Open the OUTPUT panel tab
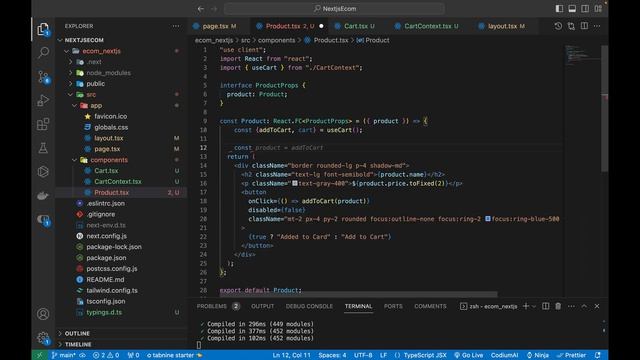This screenshot has height=360, width=640. 262,306
